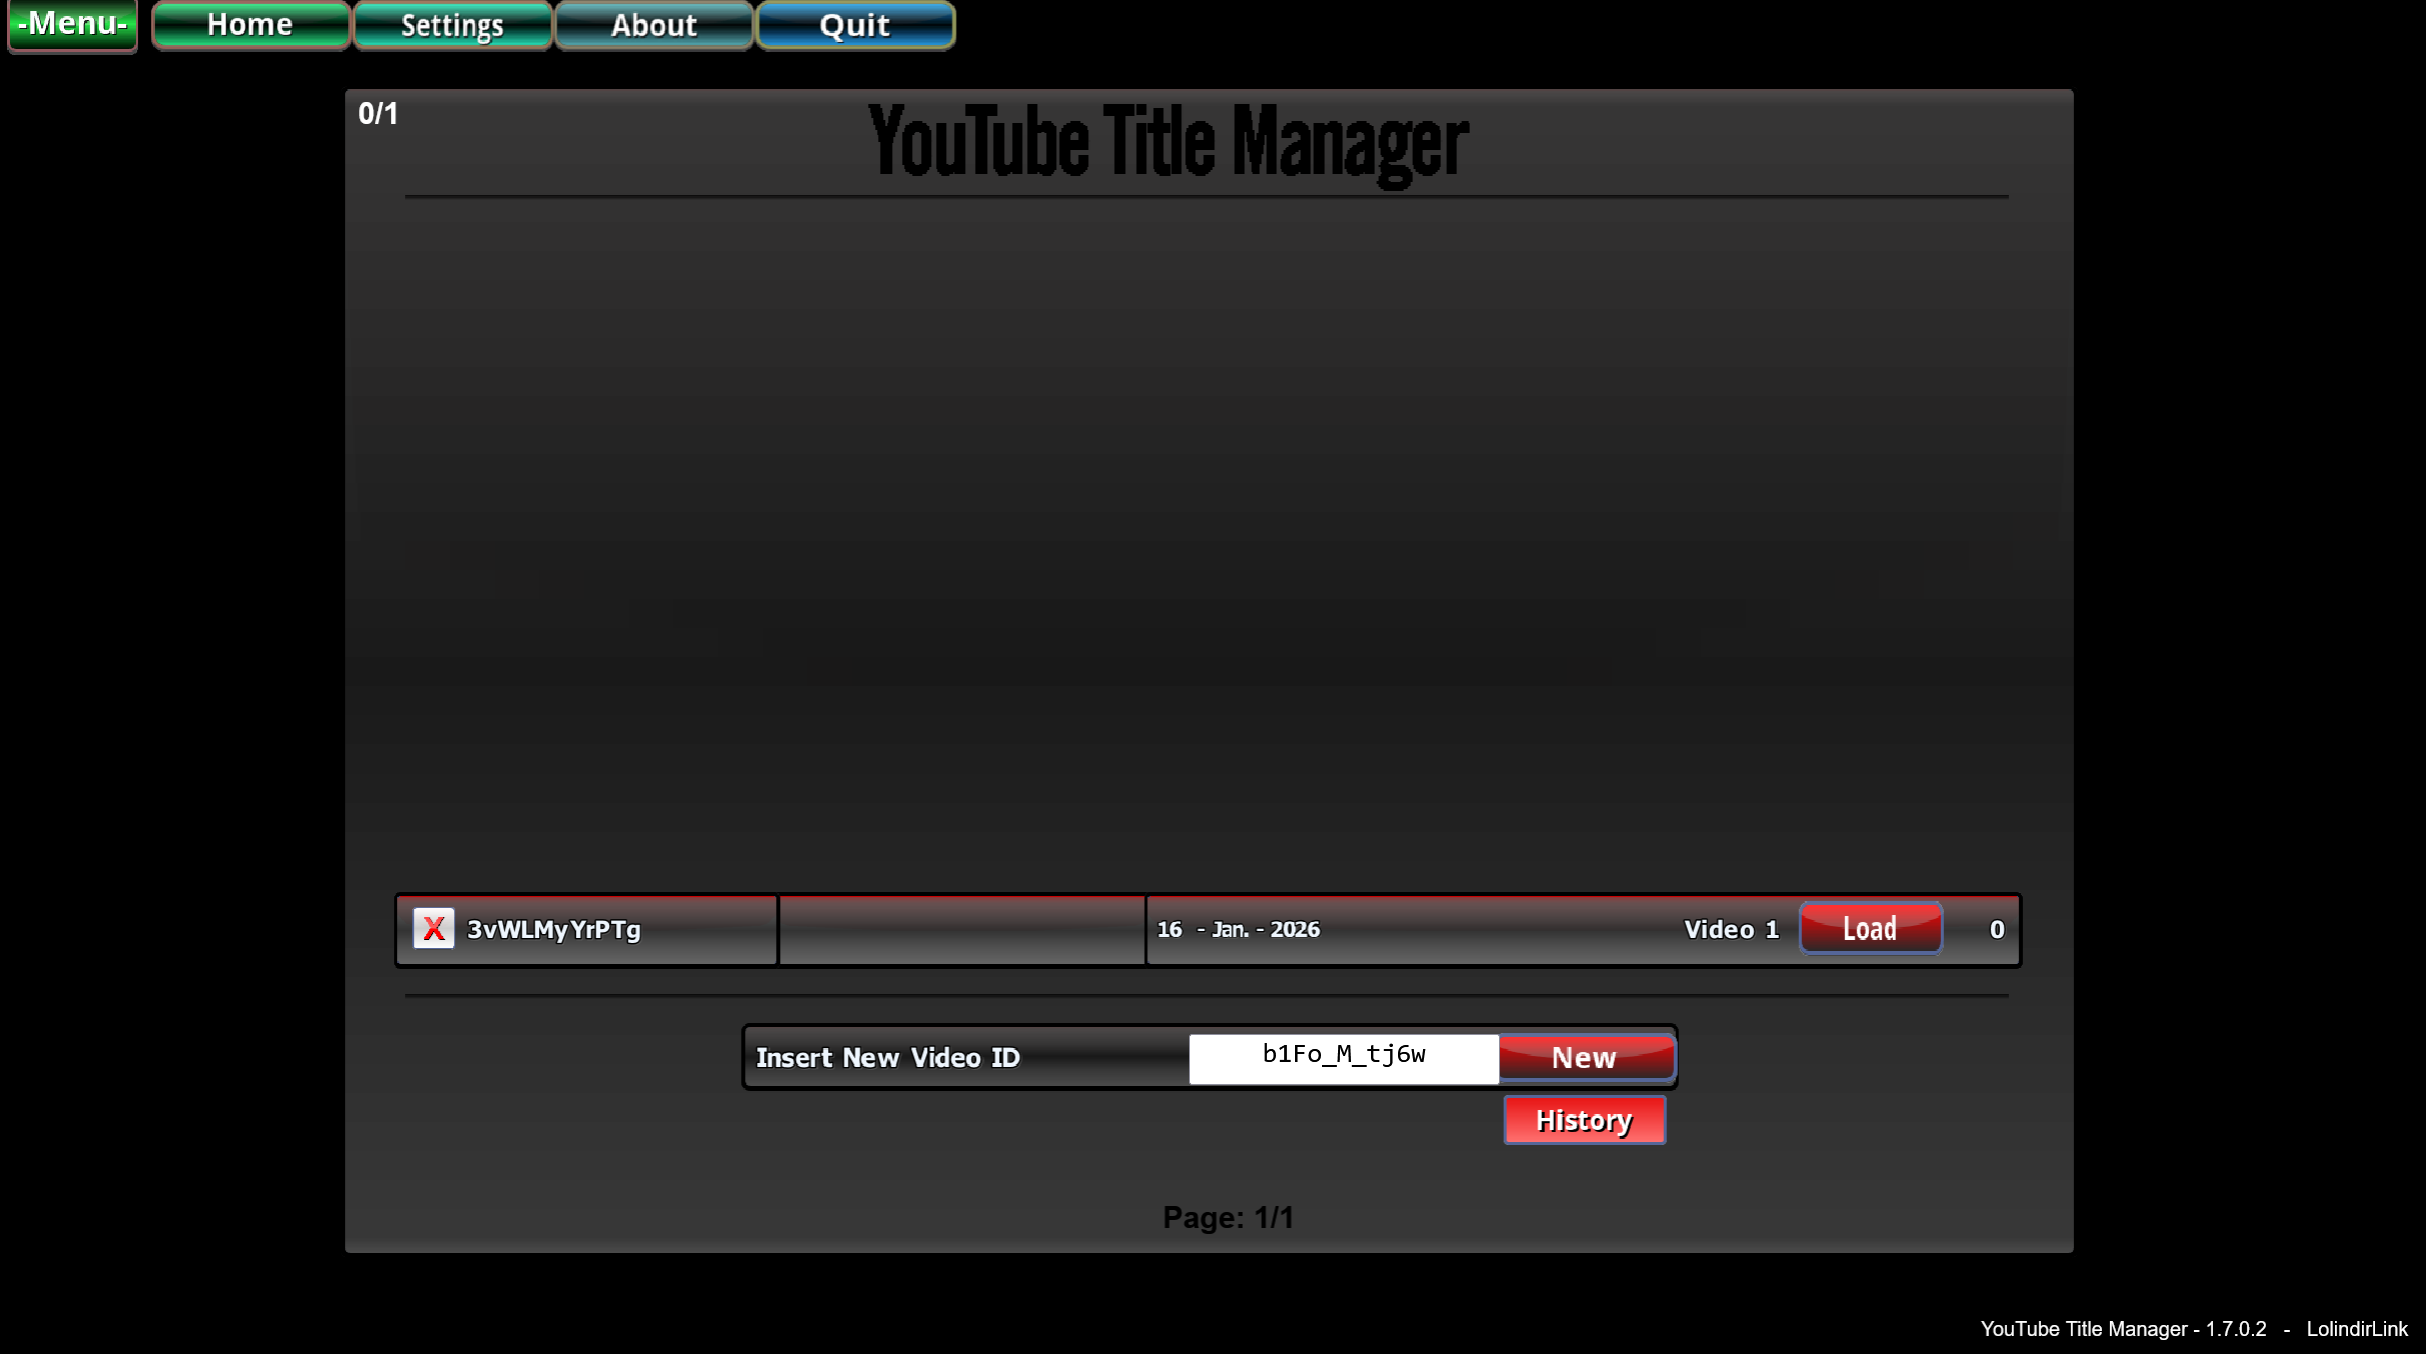The width and height of the screenshot is (2426, 1354).
Task: Go to the Home tab
Action: (250, 25)
